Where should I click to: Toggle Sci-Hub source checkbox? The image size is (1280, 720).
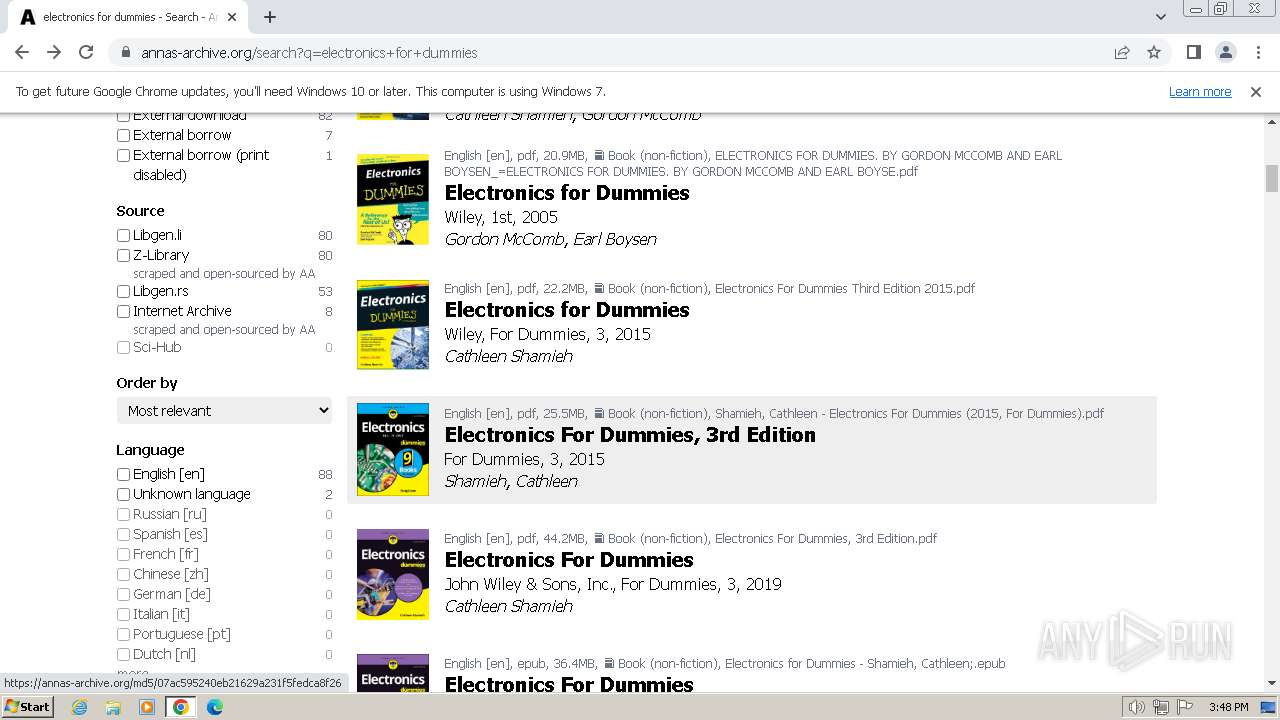click(123, 347)
